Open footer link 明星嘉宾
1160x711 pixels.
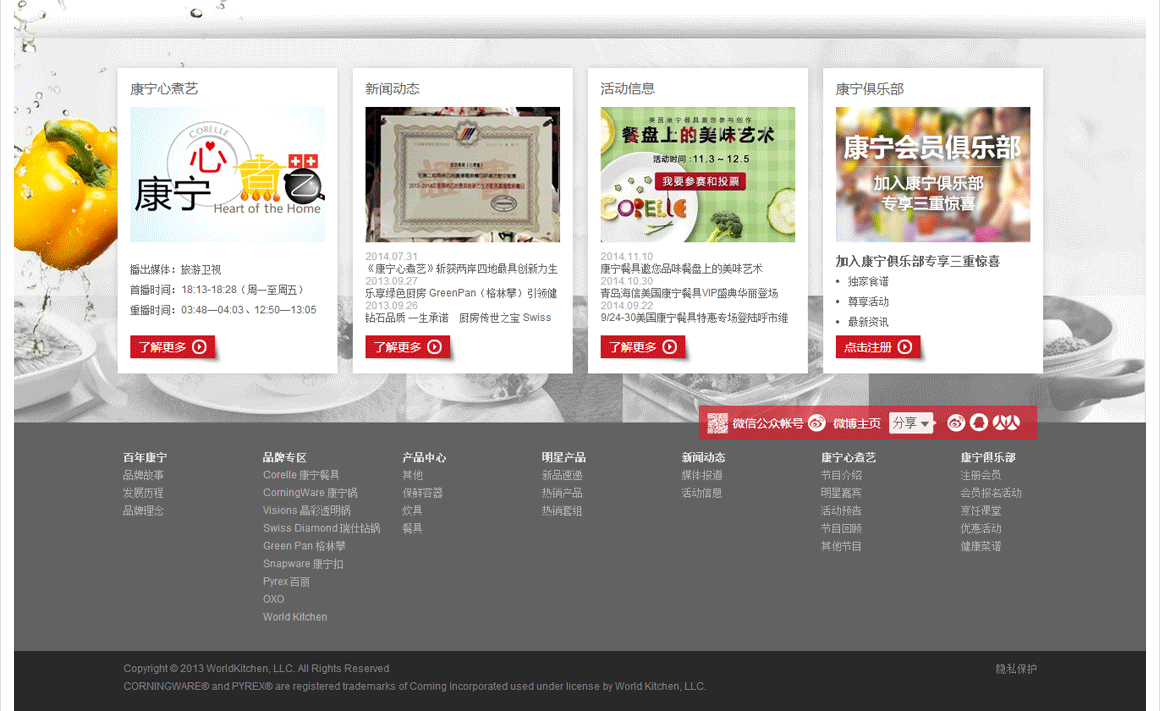842,493
